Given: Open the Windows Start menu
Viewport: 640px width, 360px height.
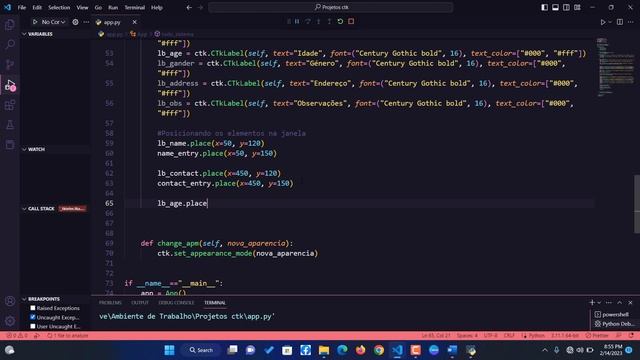Looking at the screenshot, I should coord(169,350).
